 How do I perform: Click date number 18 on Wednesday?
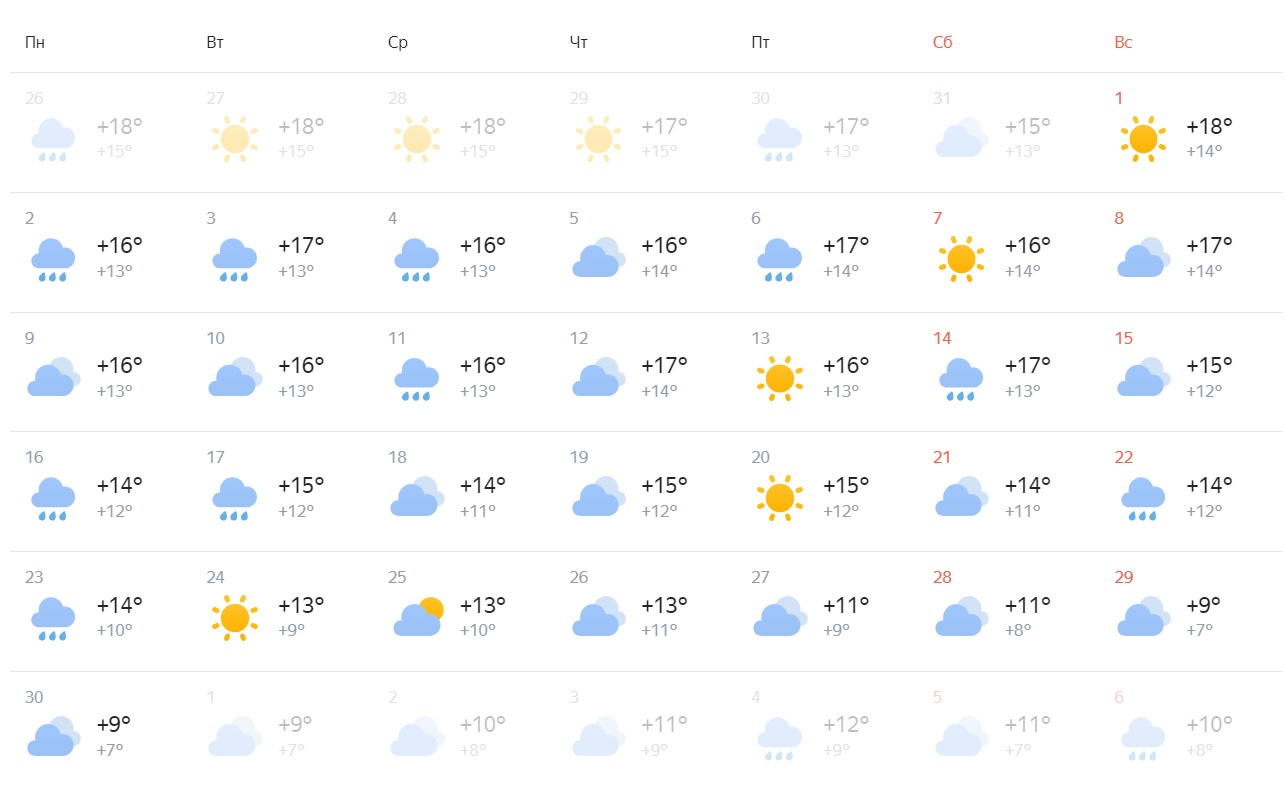397,457
